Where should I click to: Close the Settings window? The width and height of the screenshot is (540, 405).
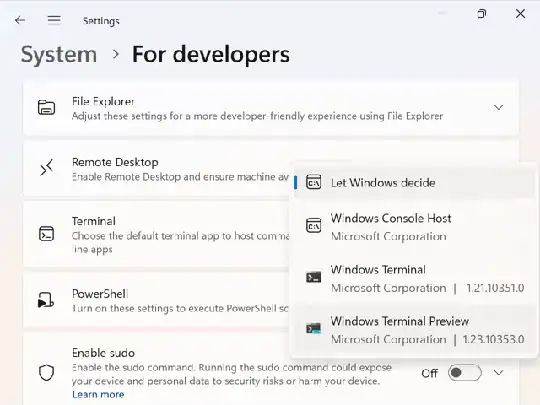[520, 14]
